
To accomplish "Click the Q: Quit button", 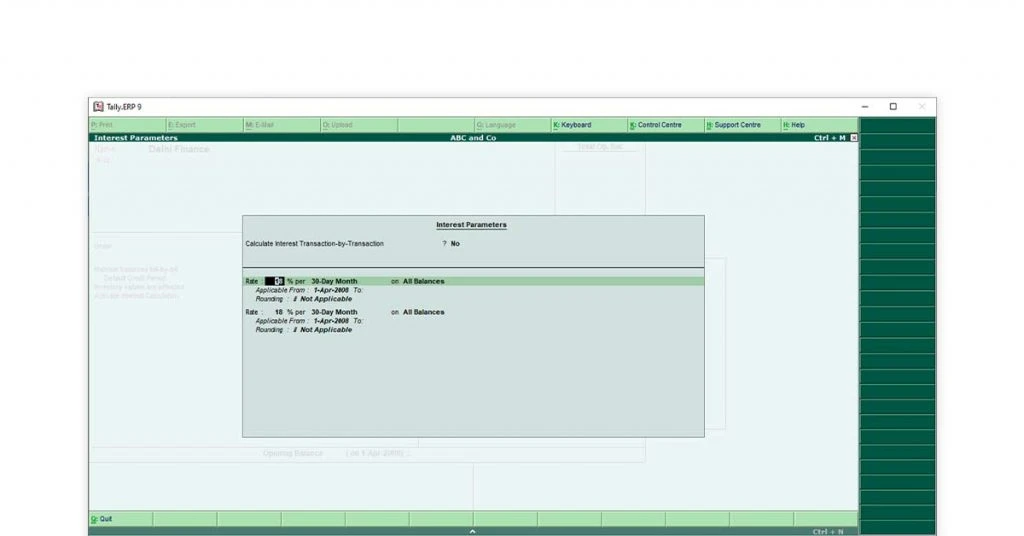I will 121,519.
